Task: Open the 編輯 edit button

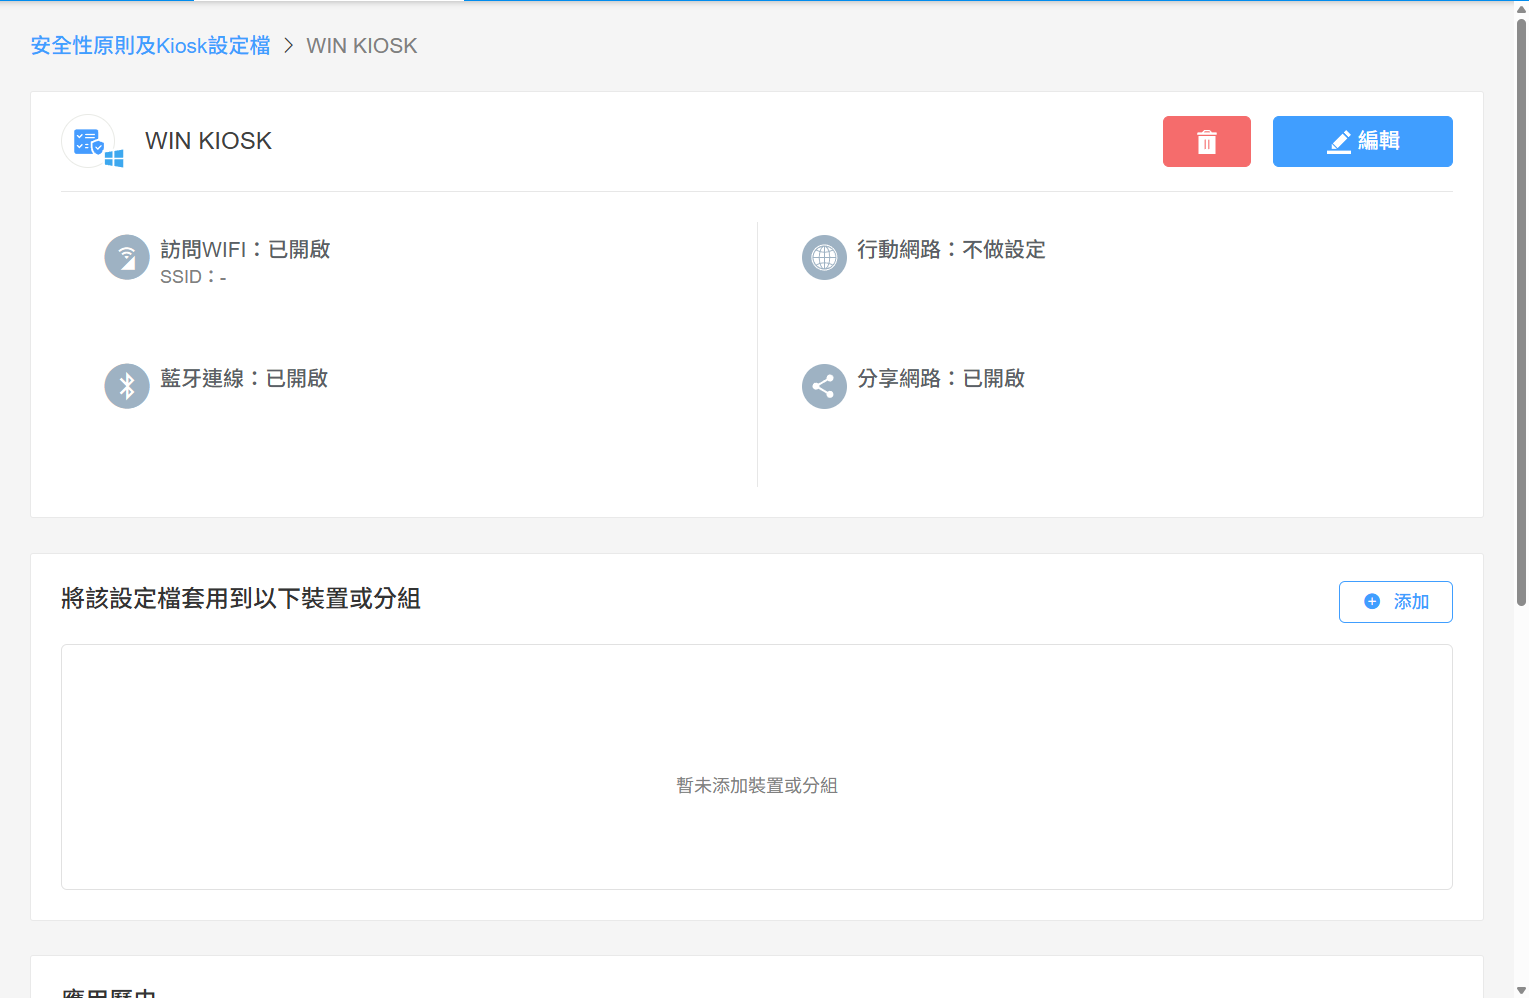Action: click(1362, 141)
